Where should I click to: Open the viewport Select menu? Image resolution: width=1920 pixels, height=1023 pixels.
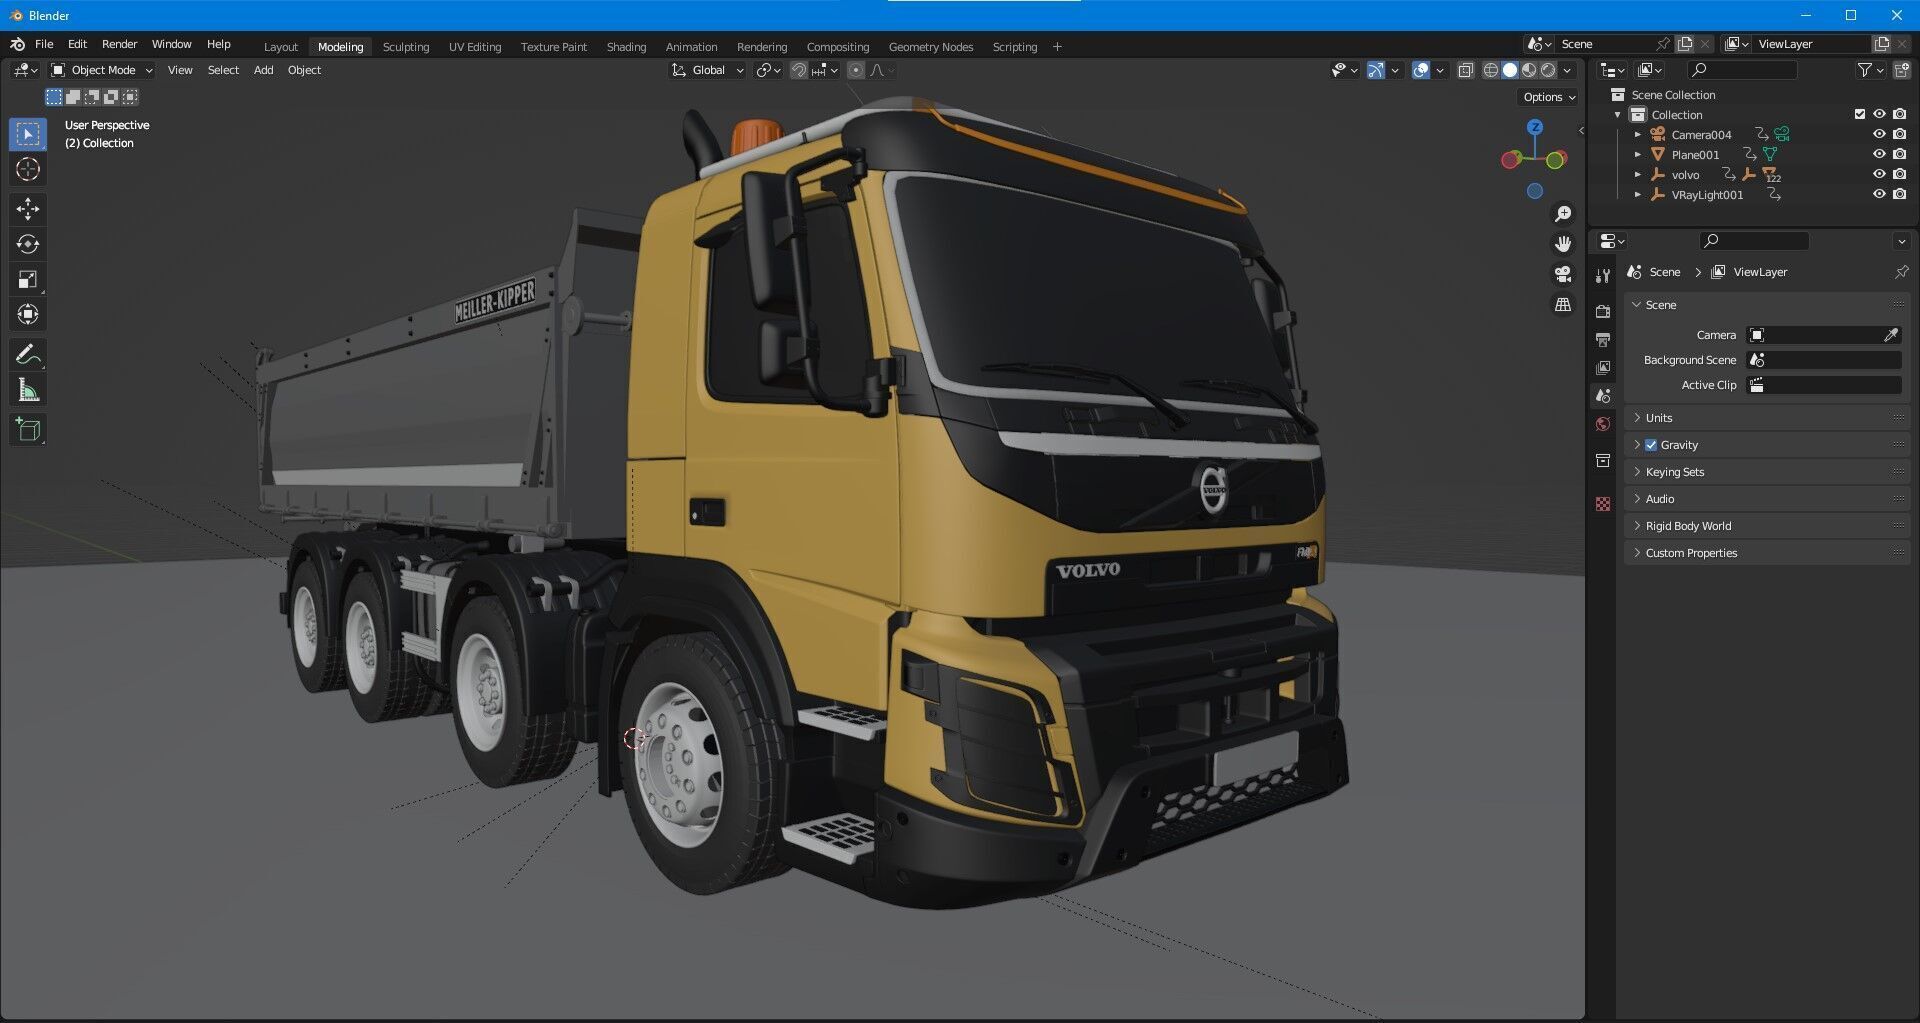(x=223, y=70)
